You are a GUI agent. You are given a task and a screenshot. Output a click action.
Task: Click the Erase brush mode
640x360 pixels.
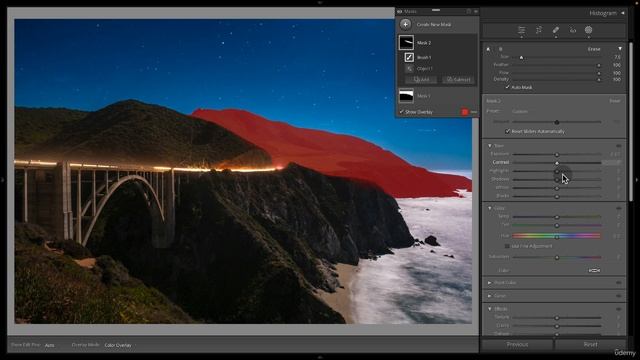click(594, 49)
